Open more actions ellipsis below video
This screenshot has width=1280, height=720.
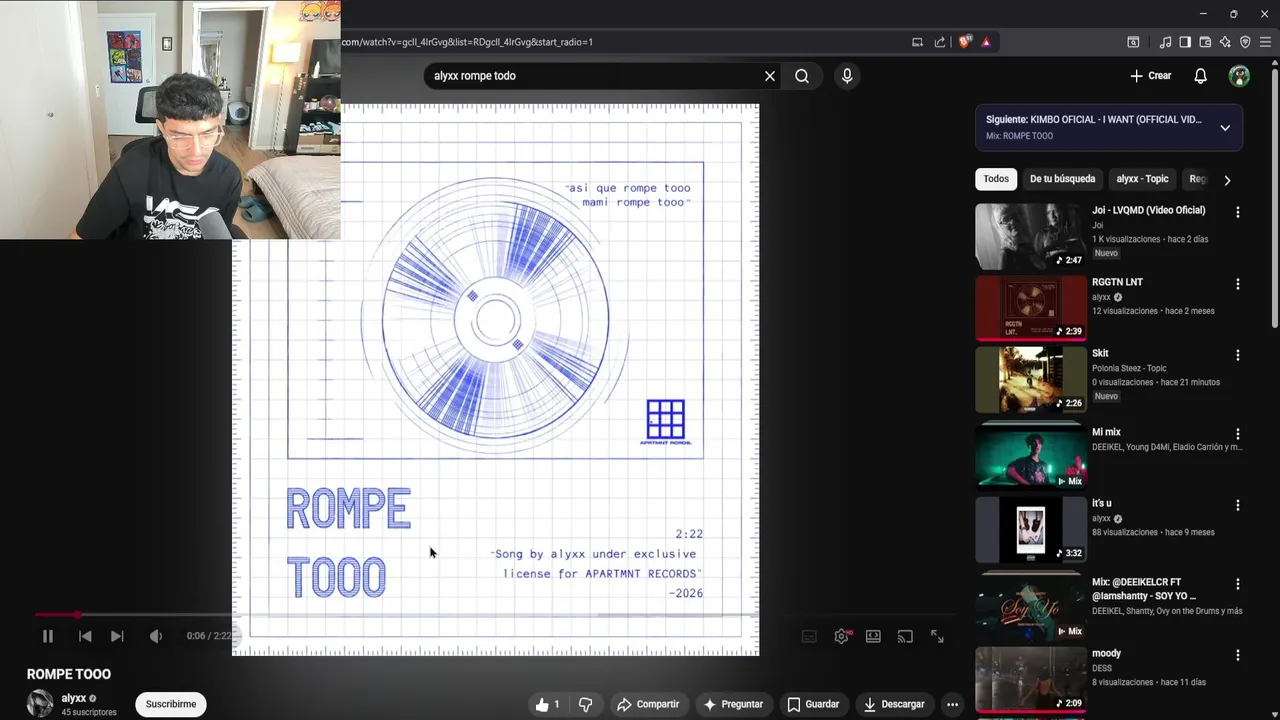tap(952, 704)
